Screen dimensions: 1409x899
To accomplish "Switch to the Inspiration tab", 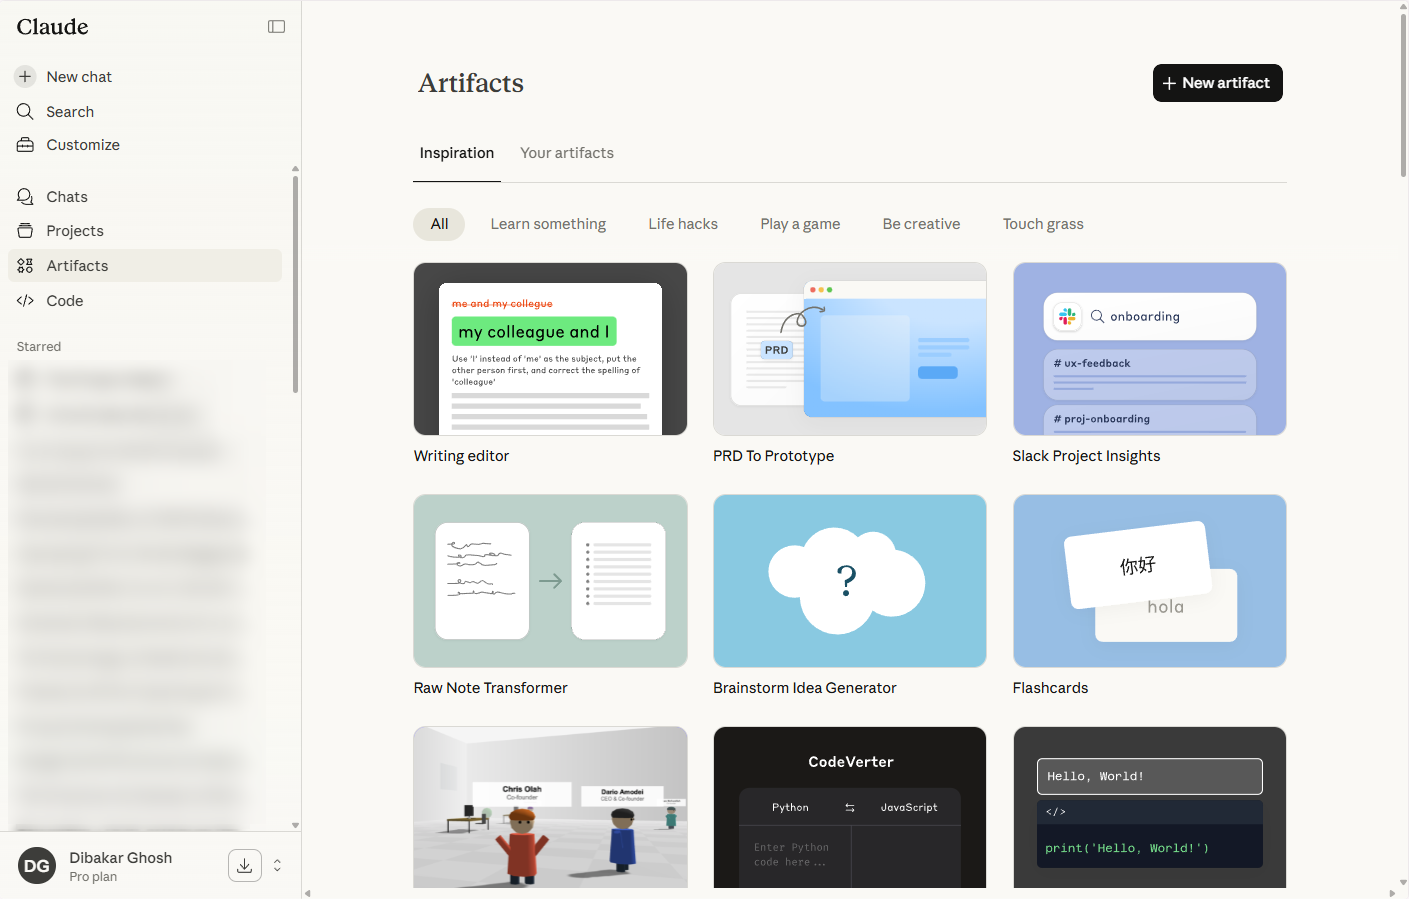I will pos(457,153).
